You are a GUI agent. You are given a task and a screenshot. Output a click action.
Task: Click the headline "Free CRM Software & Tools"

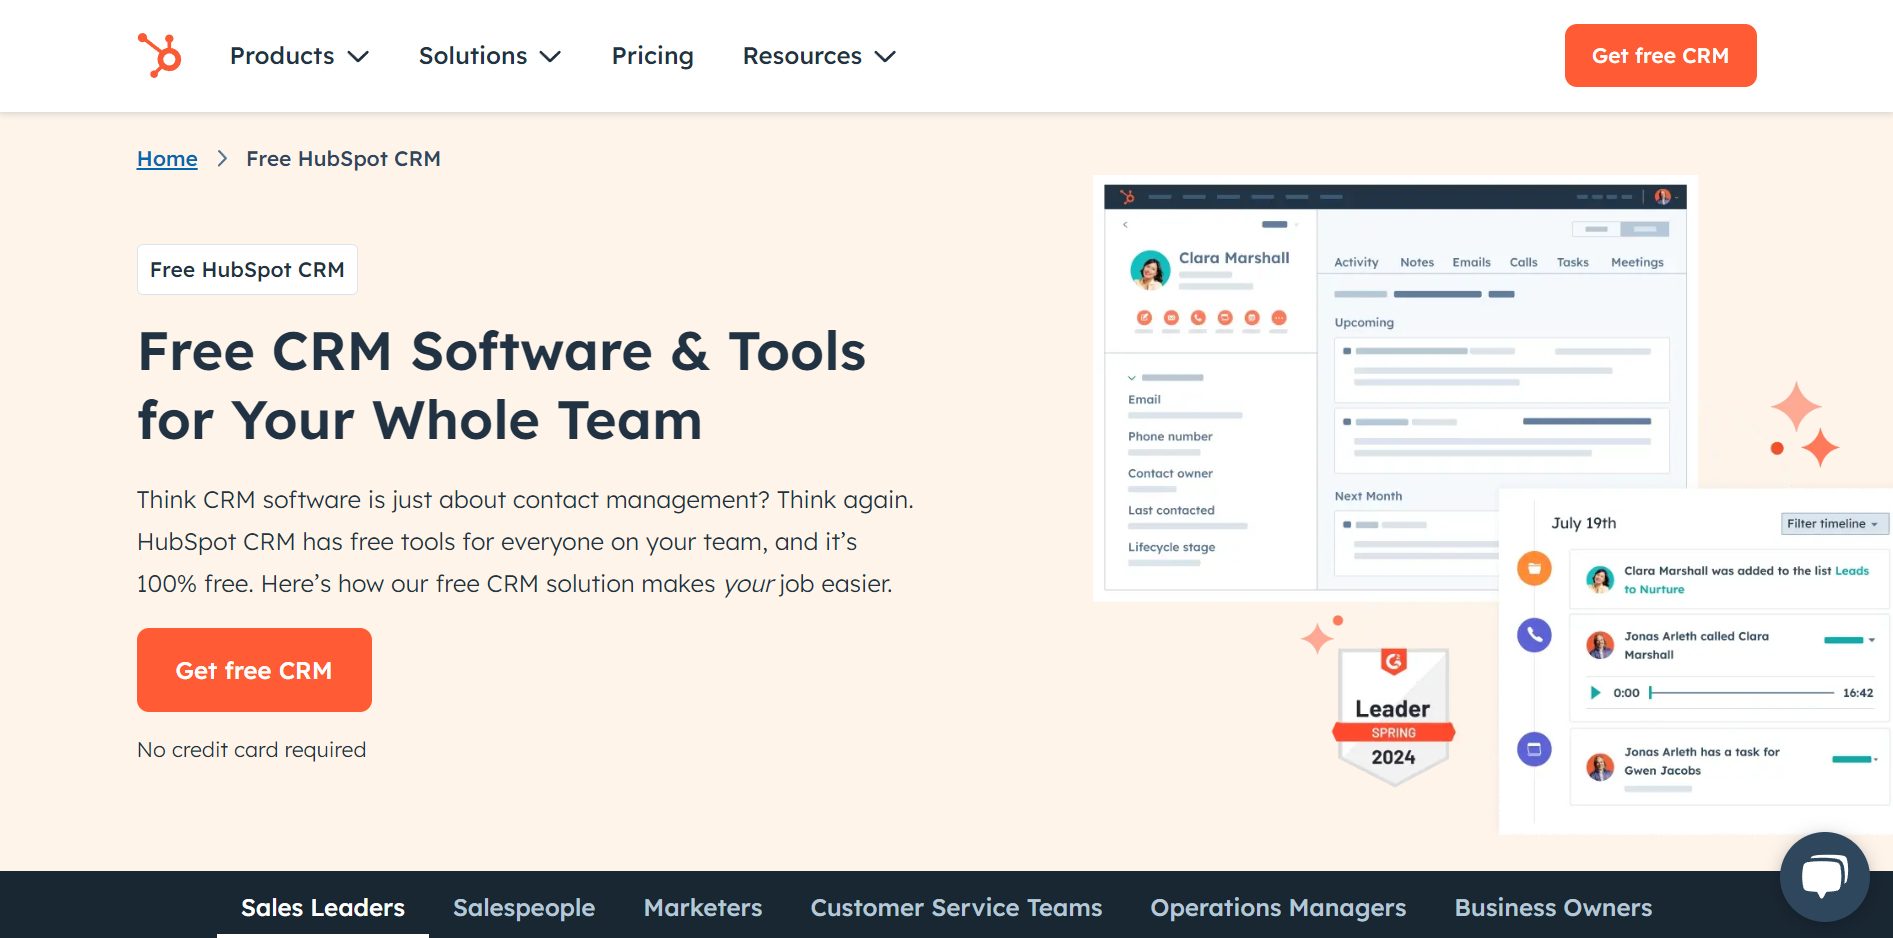click(502, 352)
